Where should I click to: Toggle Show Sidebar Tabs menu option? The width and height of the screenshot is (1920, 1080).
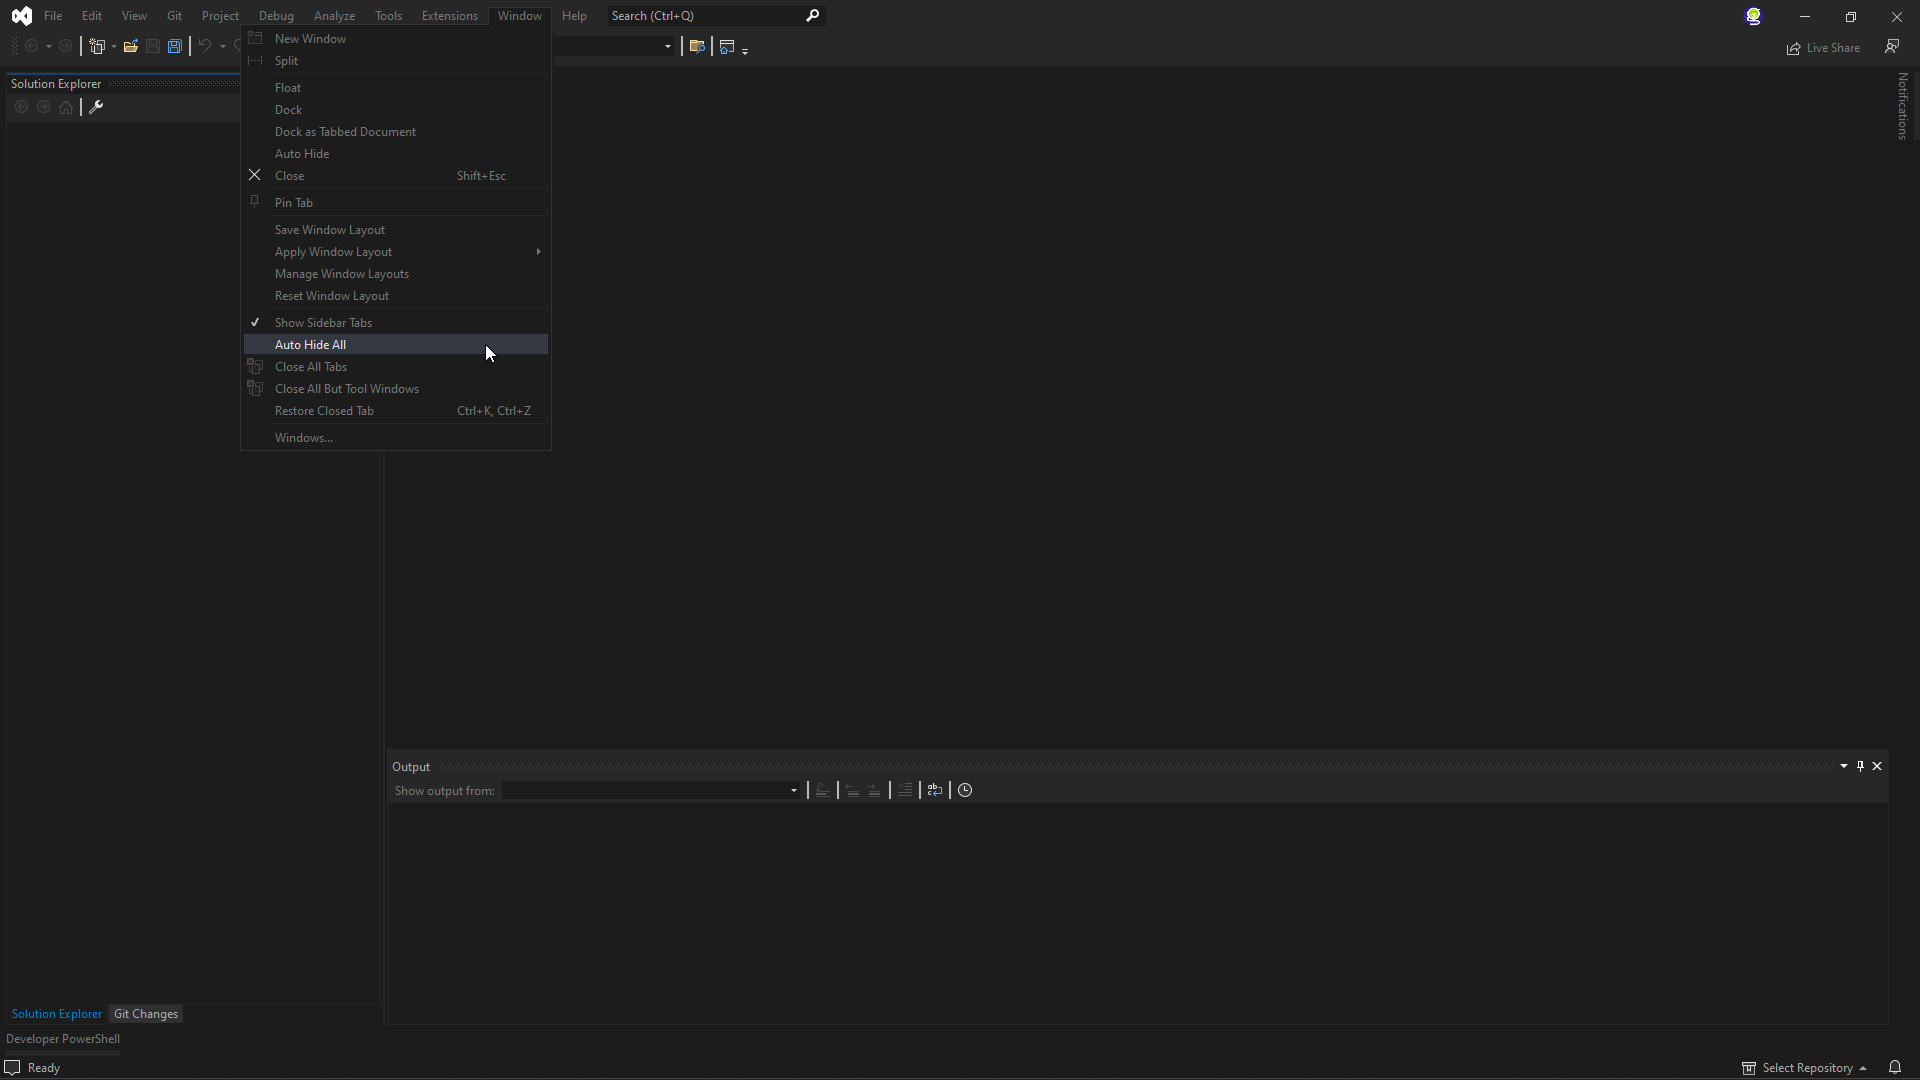coord(323,323)
